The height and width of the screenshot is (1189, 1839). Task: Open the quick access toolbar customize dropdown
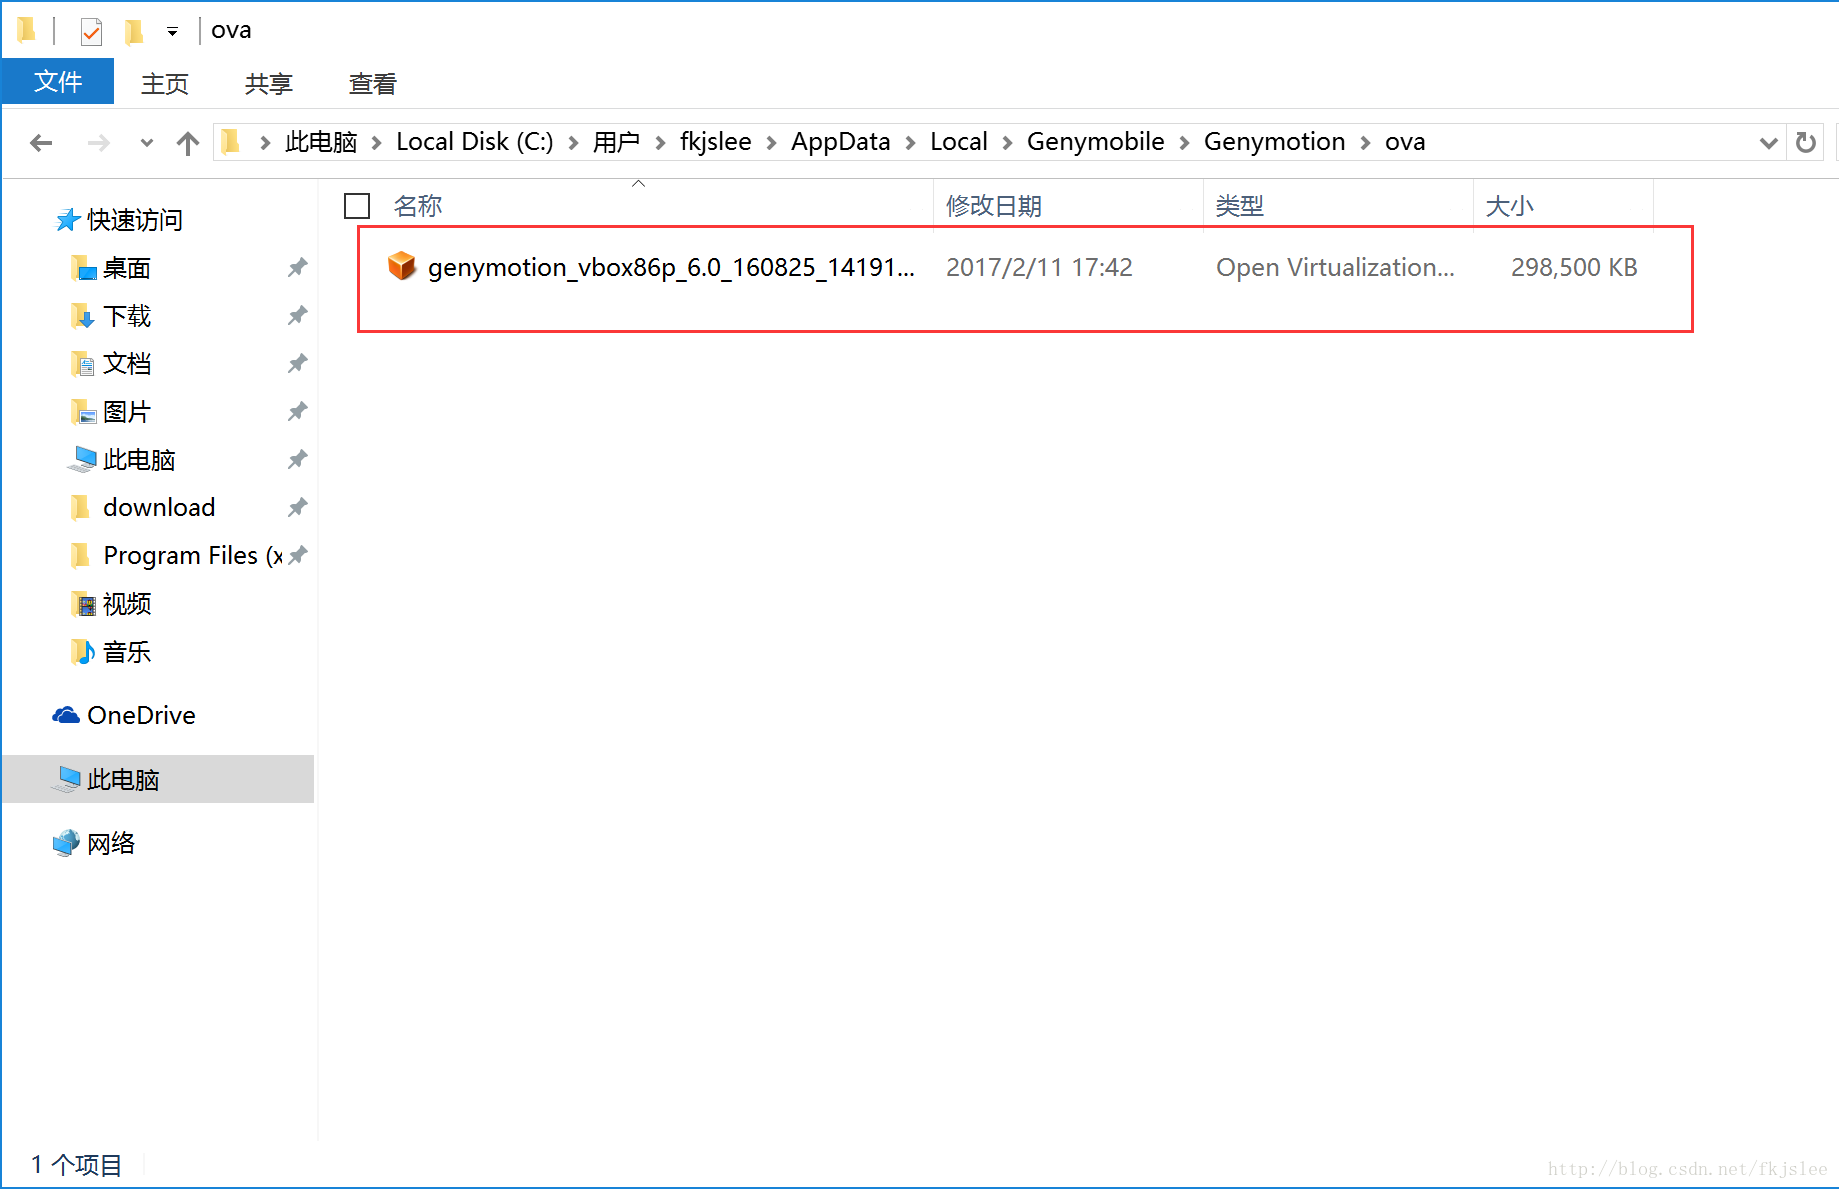172,32
